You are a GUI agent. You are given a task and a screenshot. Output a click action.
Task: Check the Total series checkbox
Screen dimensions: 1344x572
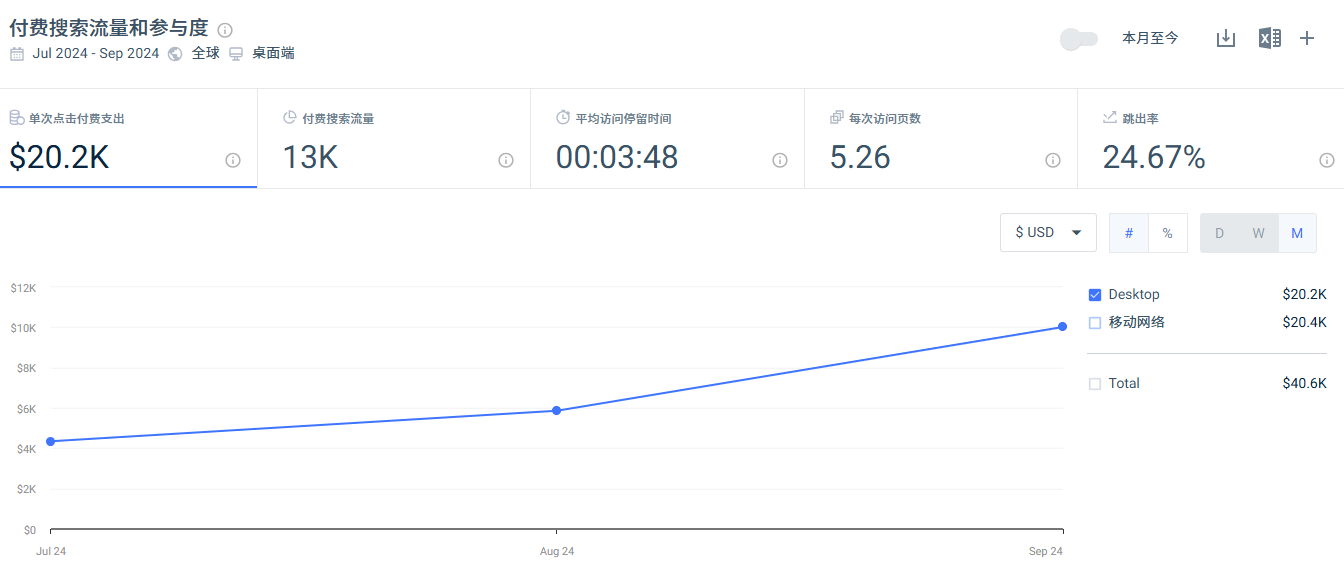tap(1095, 384)
